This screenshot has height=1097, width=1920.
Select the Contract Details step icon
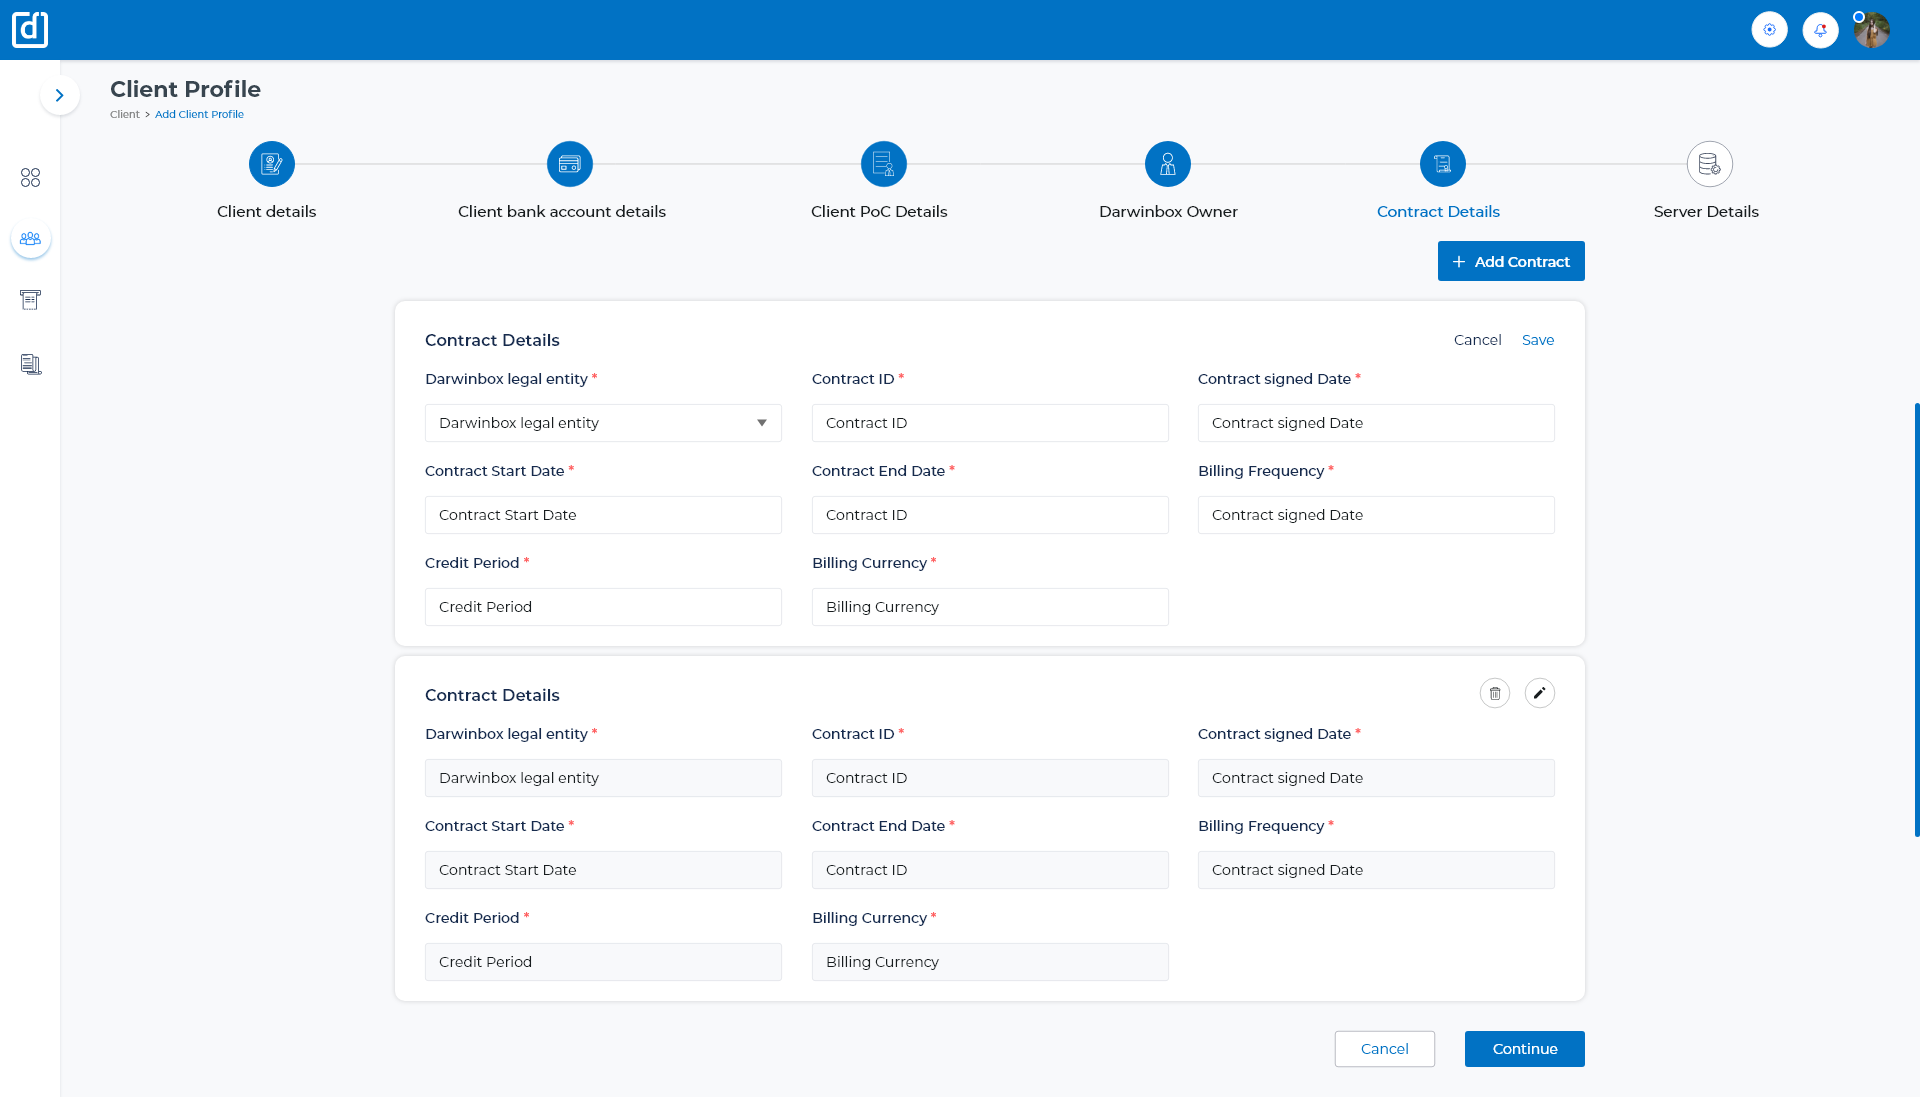[x=1443, y=164]
